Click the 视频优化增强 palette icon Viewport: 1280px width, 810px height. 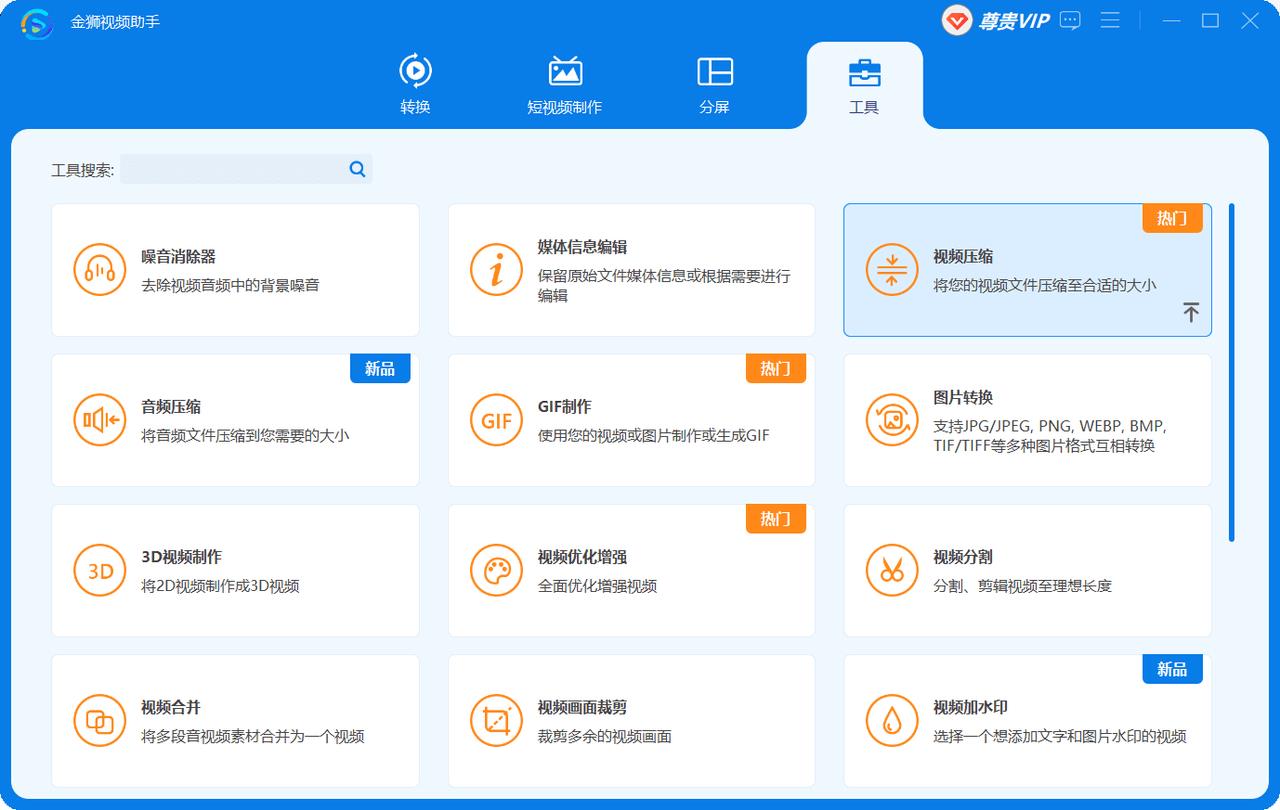click(496, 570)
